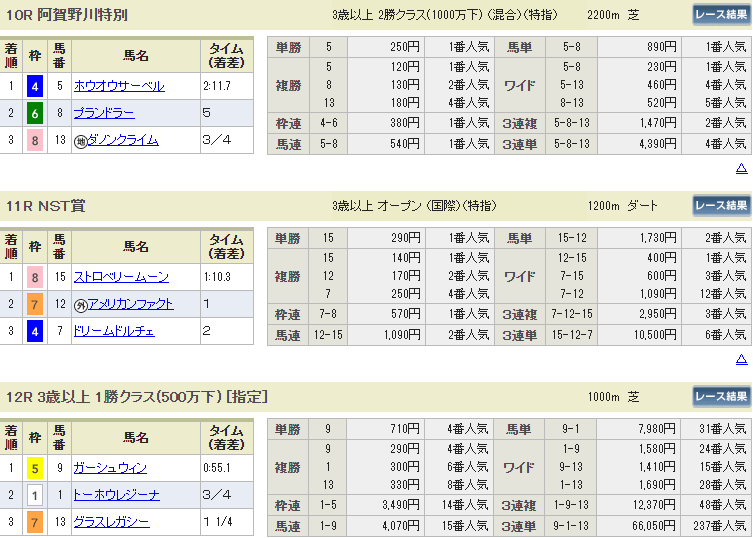753x538 pixels.
Task: Click 10R 単勝 payout 250円
Action: click(404, 47)
